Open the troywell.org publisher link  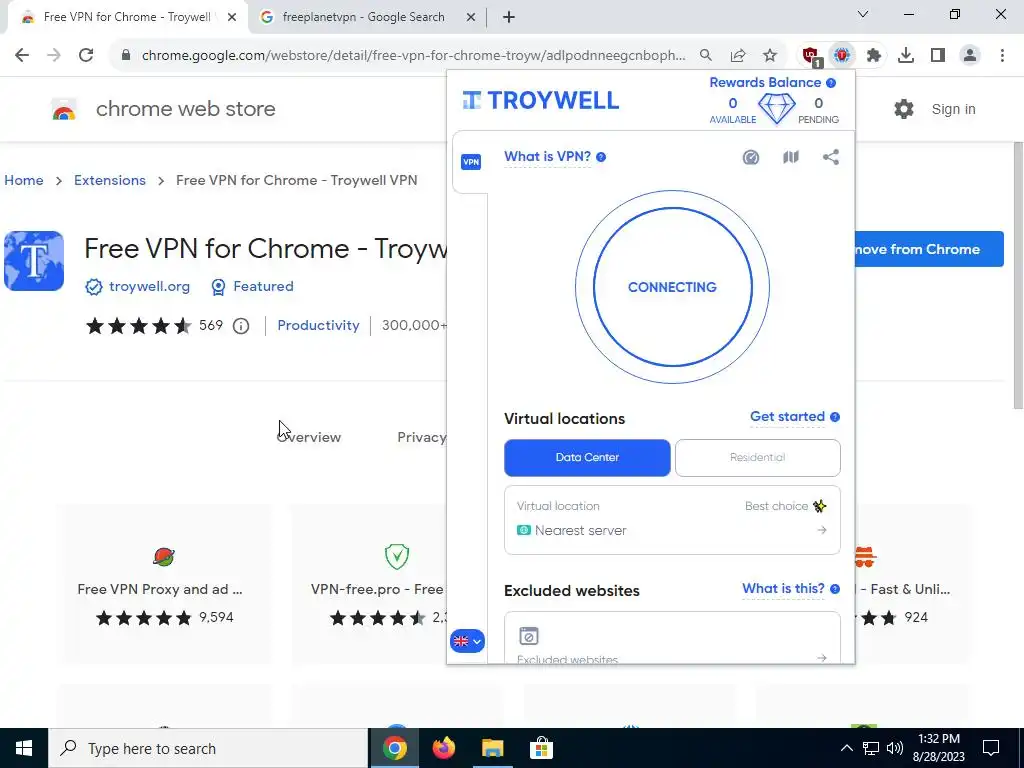149,287
